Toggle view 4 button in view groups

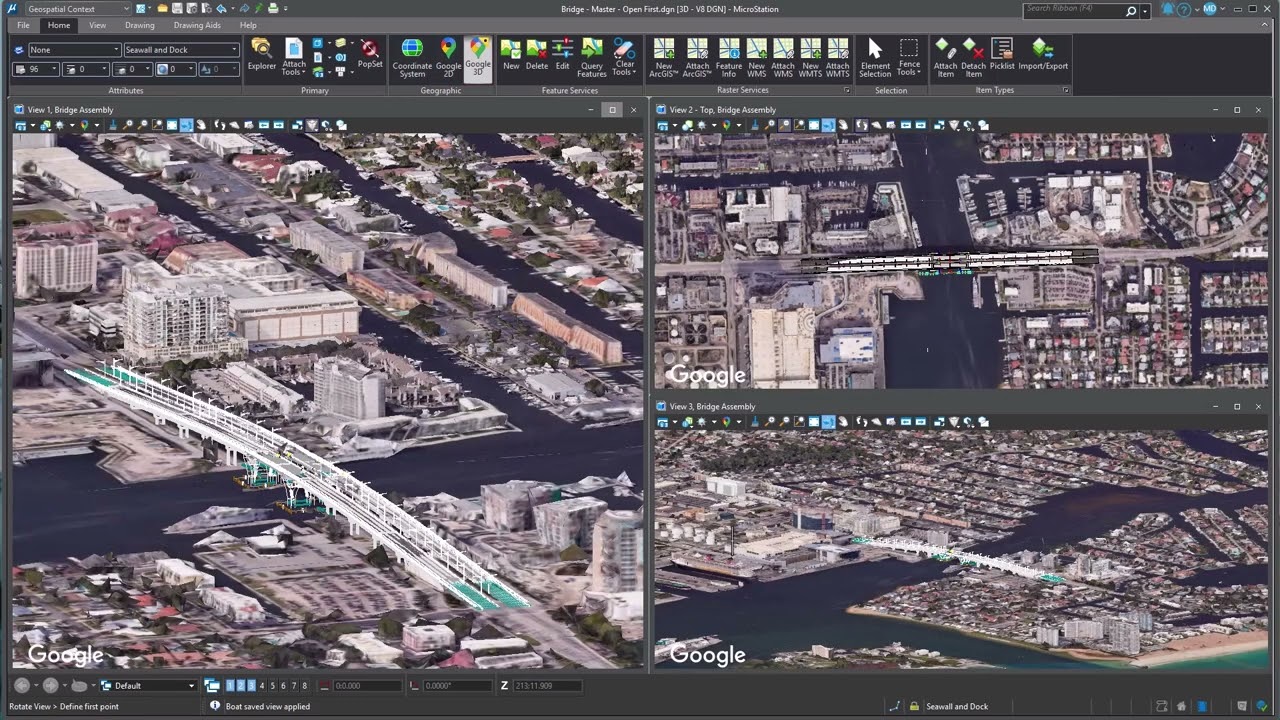point(262,686)
